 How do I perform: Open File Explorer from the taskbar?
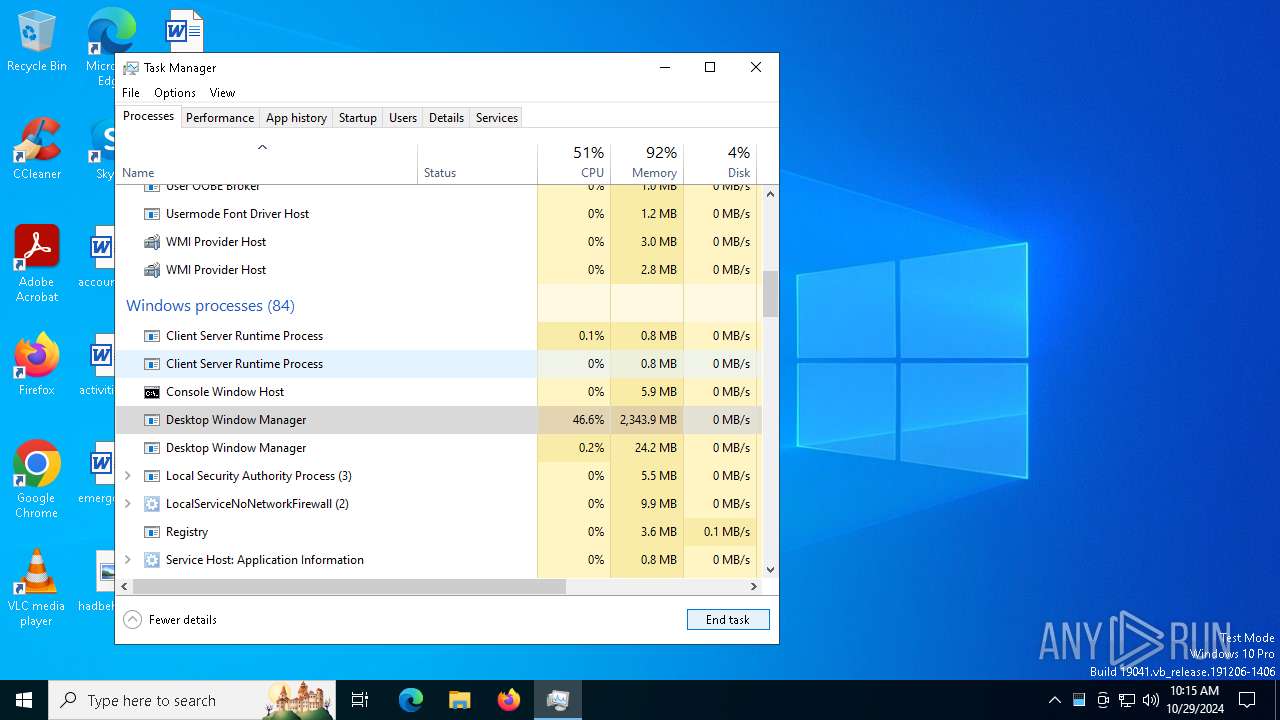[459, 700]
